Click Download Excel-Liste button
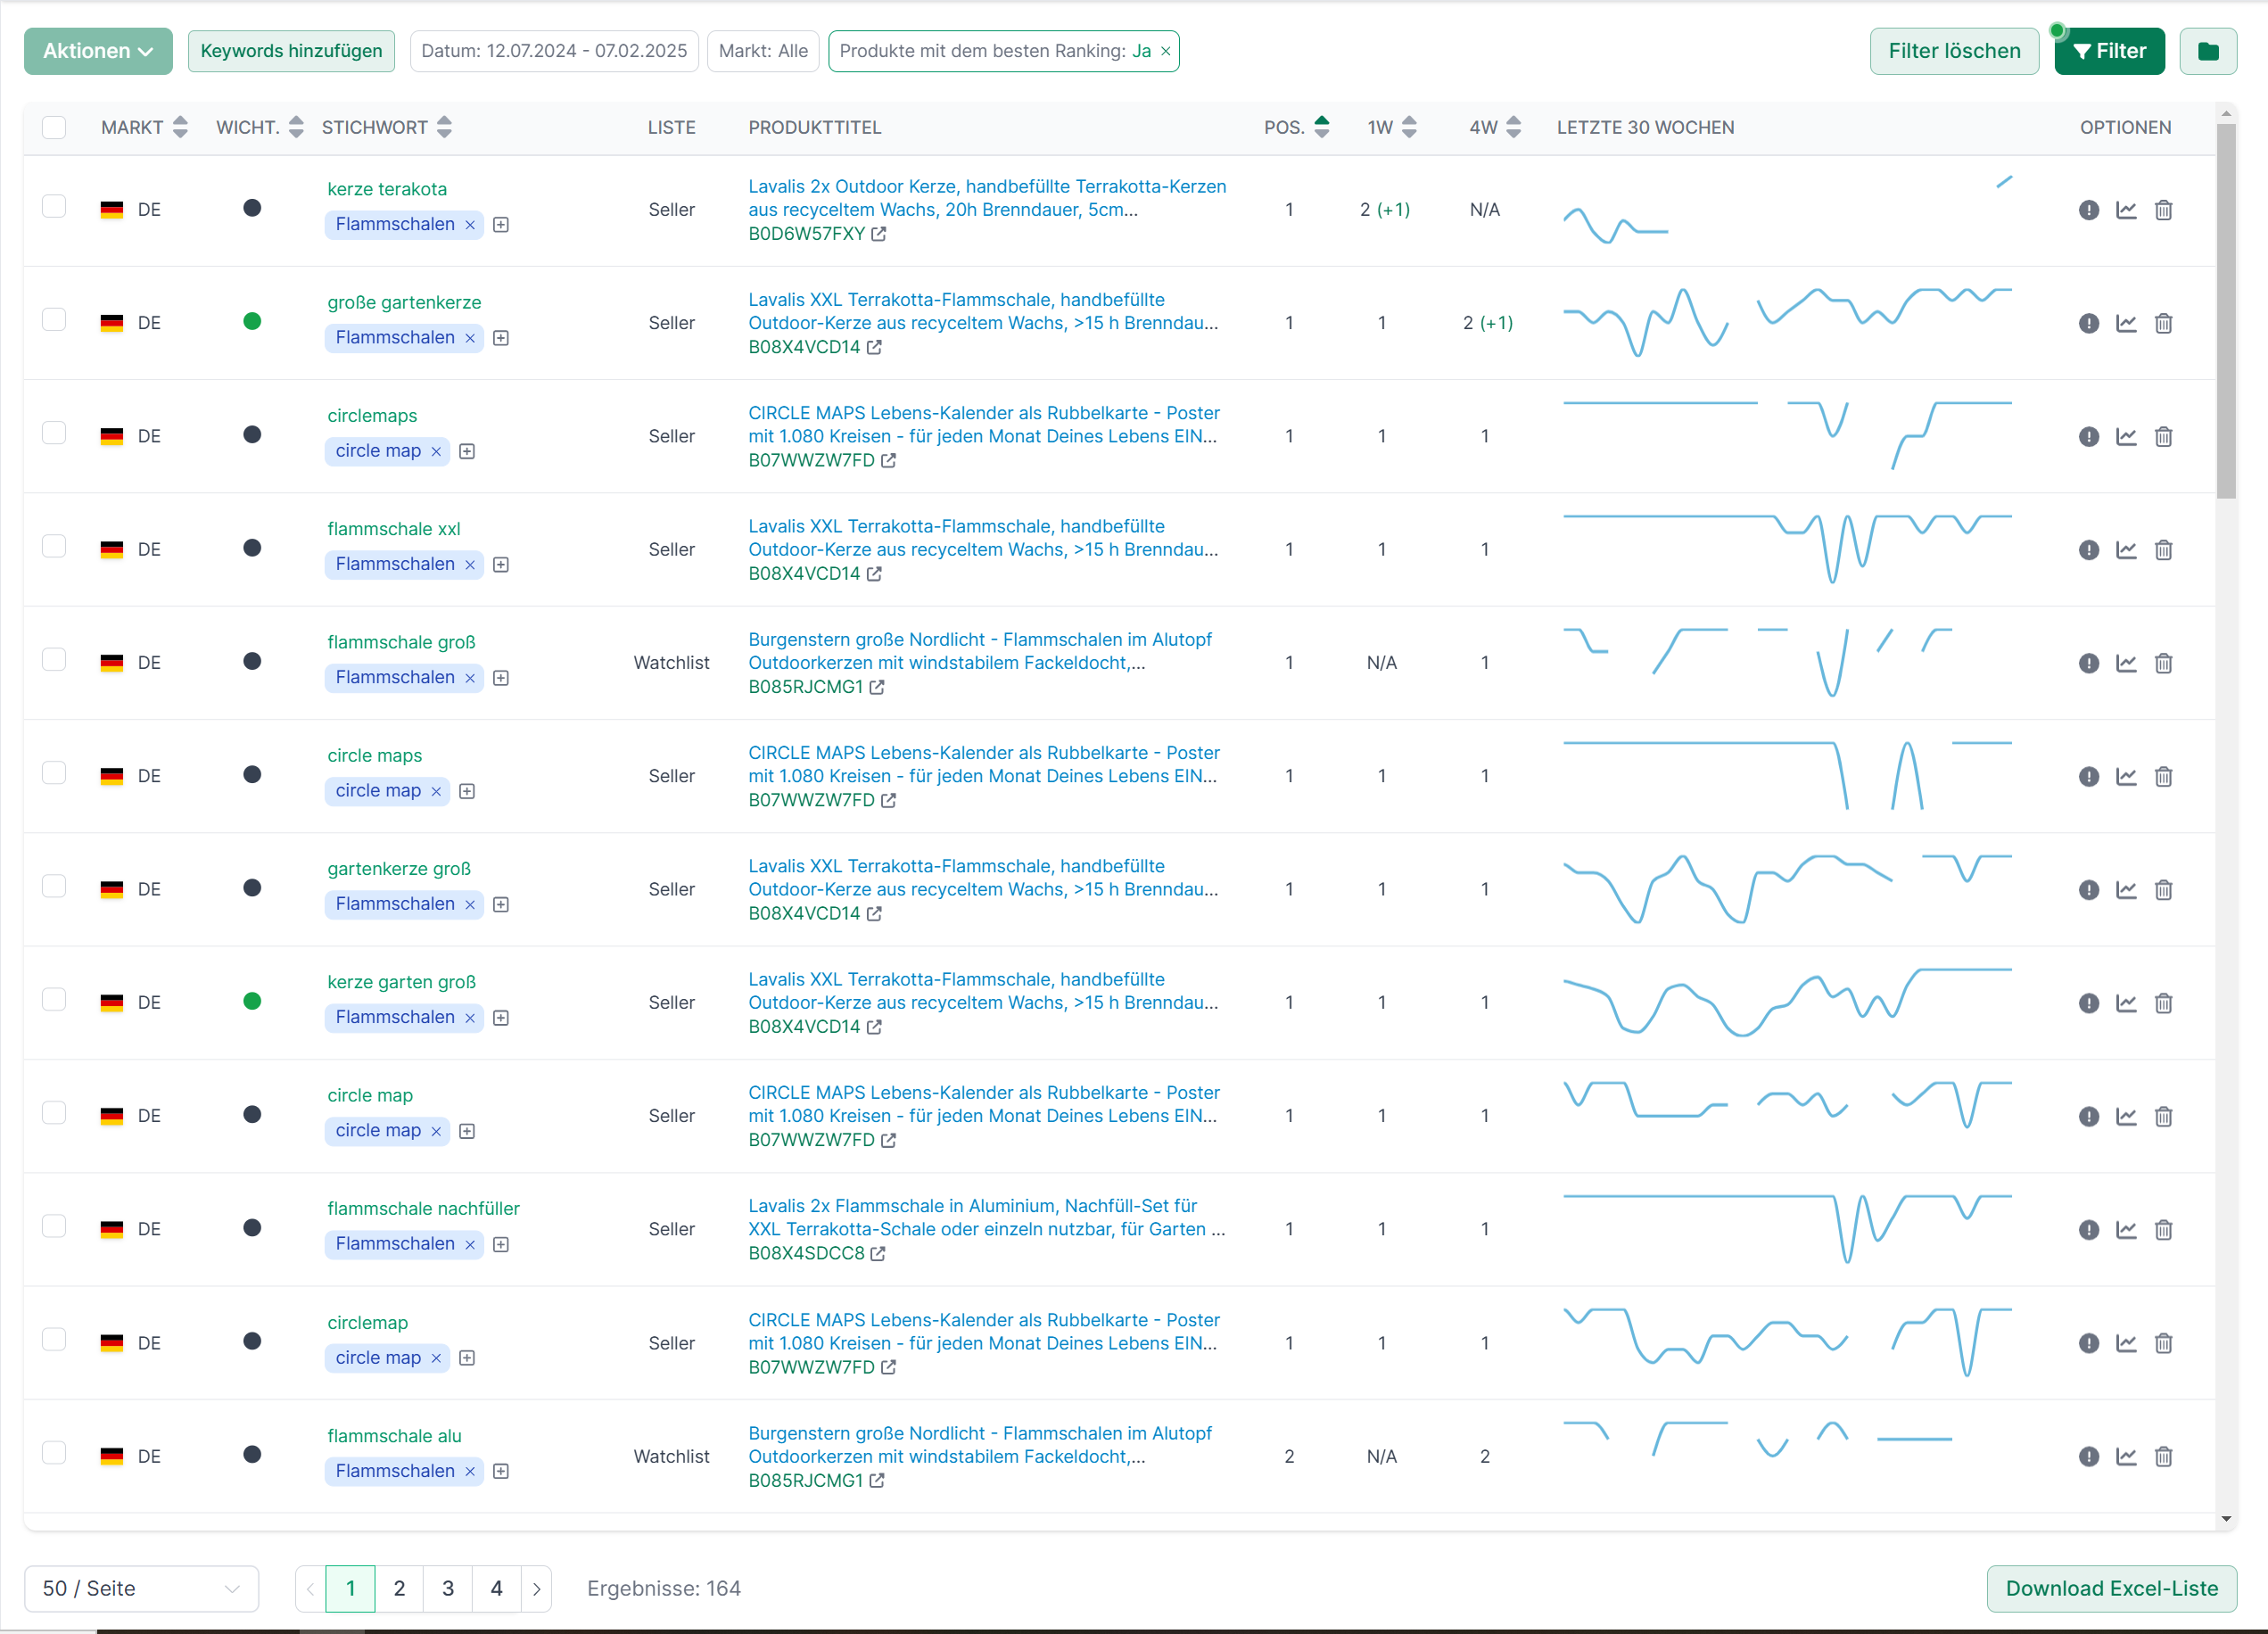The height and width of the screenshot is (1634, 2268). point(2111,1588)
